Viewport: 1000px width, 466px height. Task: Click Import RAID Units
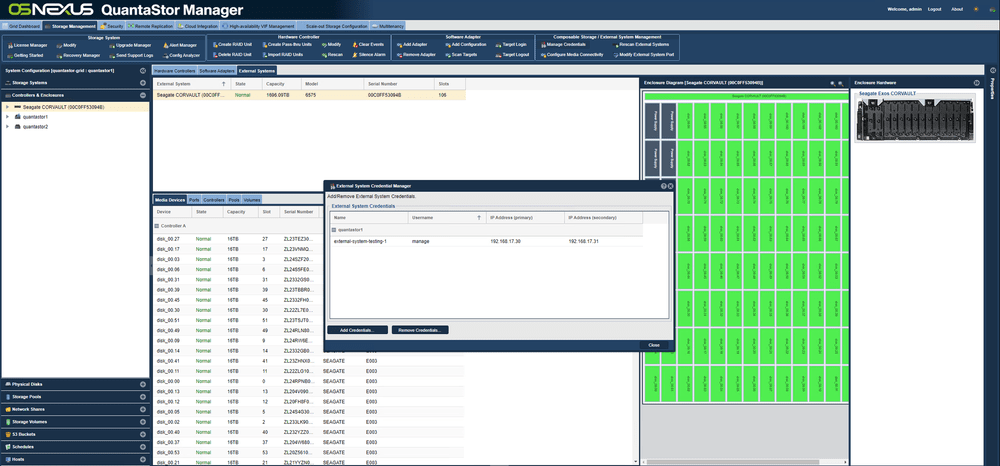tap(283, 55)
